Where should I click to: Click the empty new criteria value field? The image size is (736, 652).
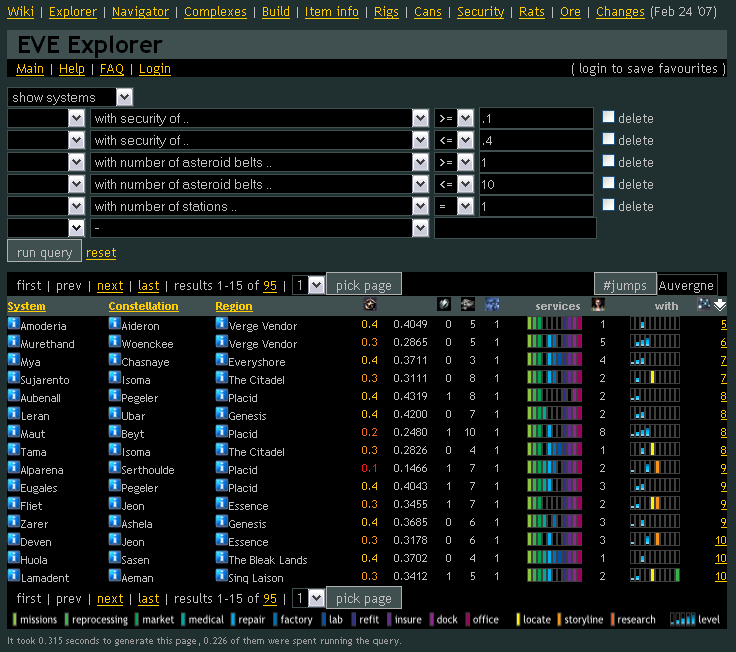515,228
